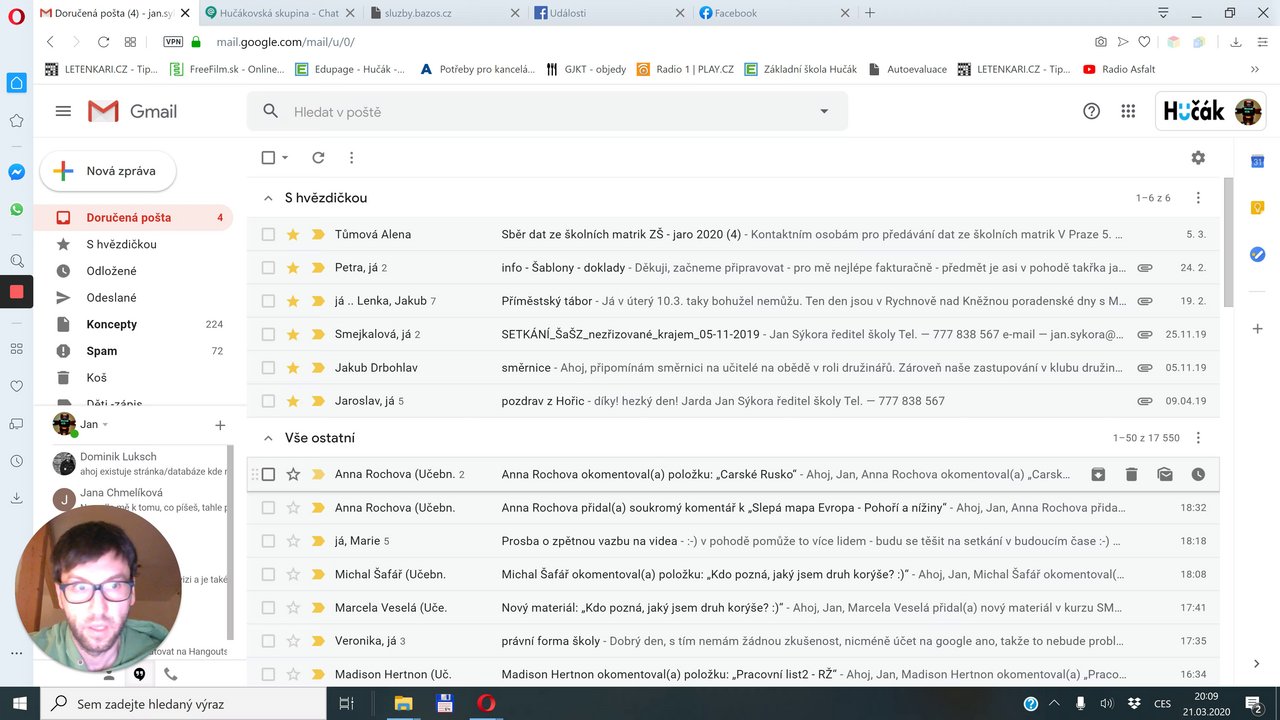The width and height of the screenshot is (1280, 720).
Task: Open Hangouts phone calls tab
Action: point(170,674)
